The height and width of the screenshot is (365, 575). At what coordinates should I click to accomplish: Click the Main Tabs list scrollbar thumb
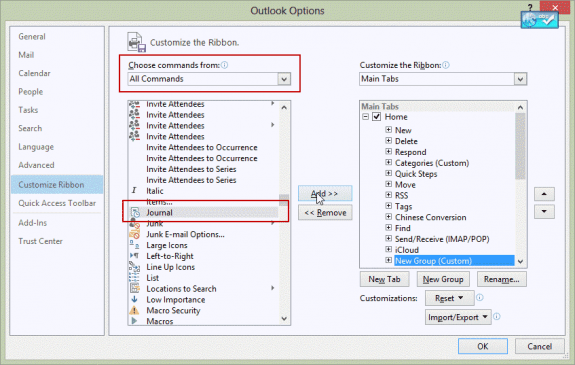[520, 146]
